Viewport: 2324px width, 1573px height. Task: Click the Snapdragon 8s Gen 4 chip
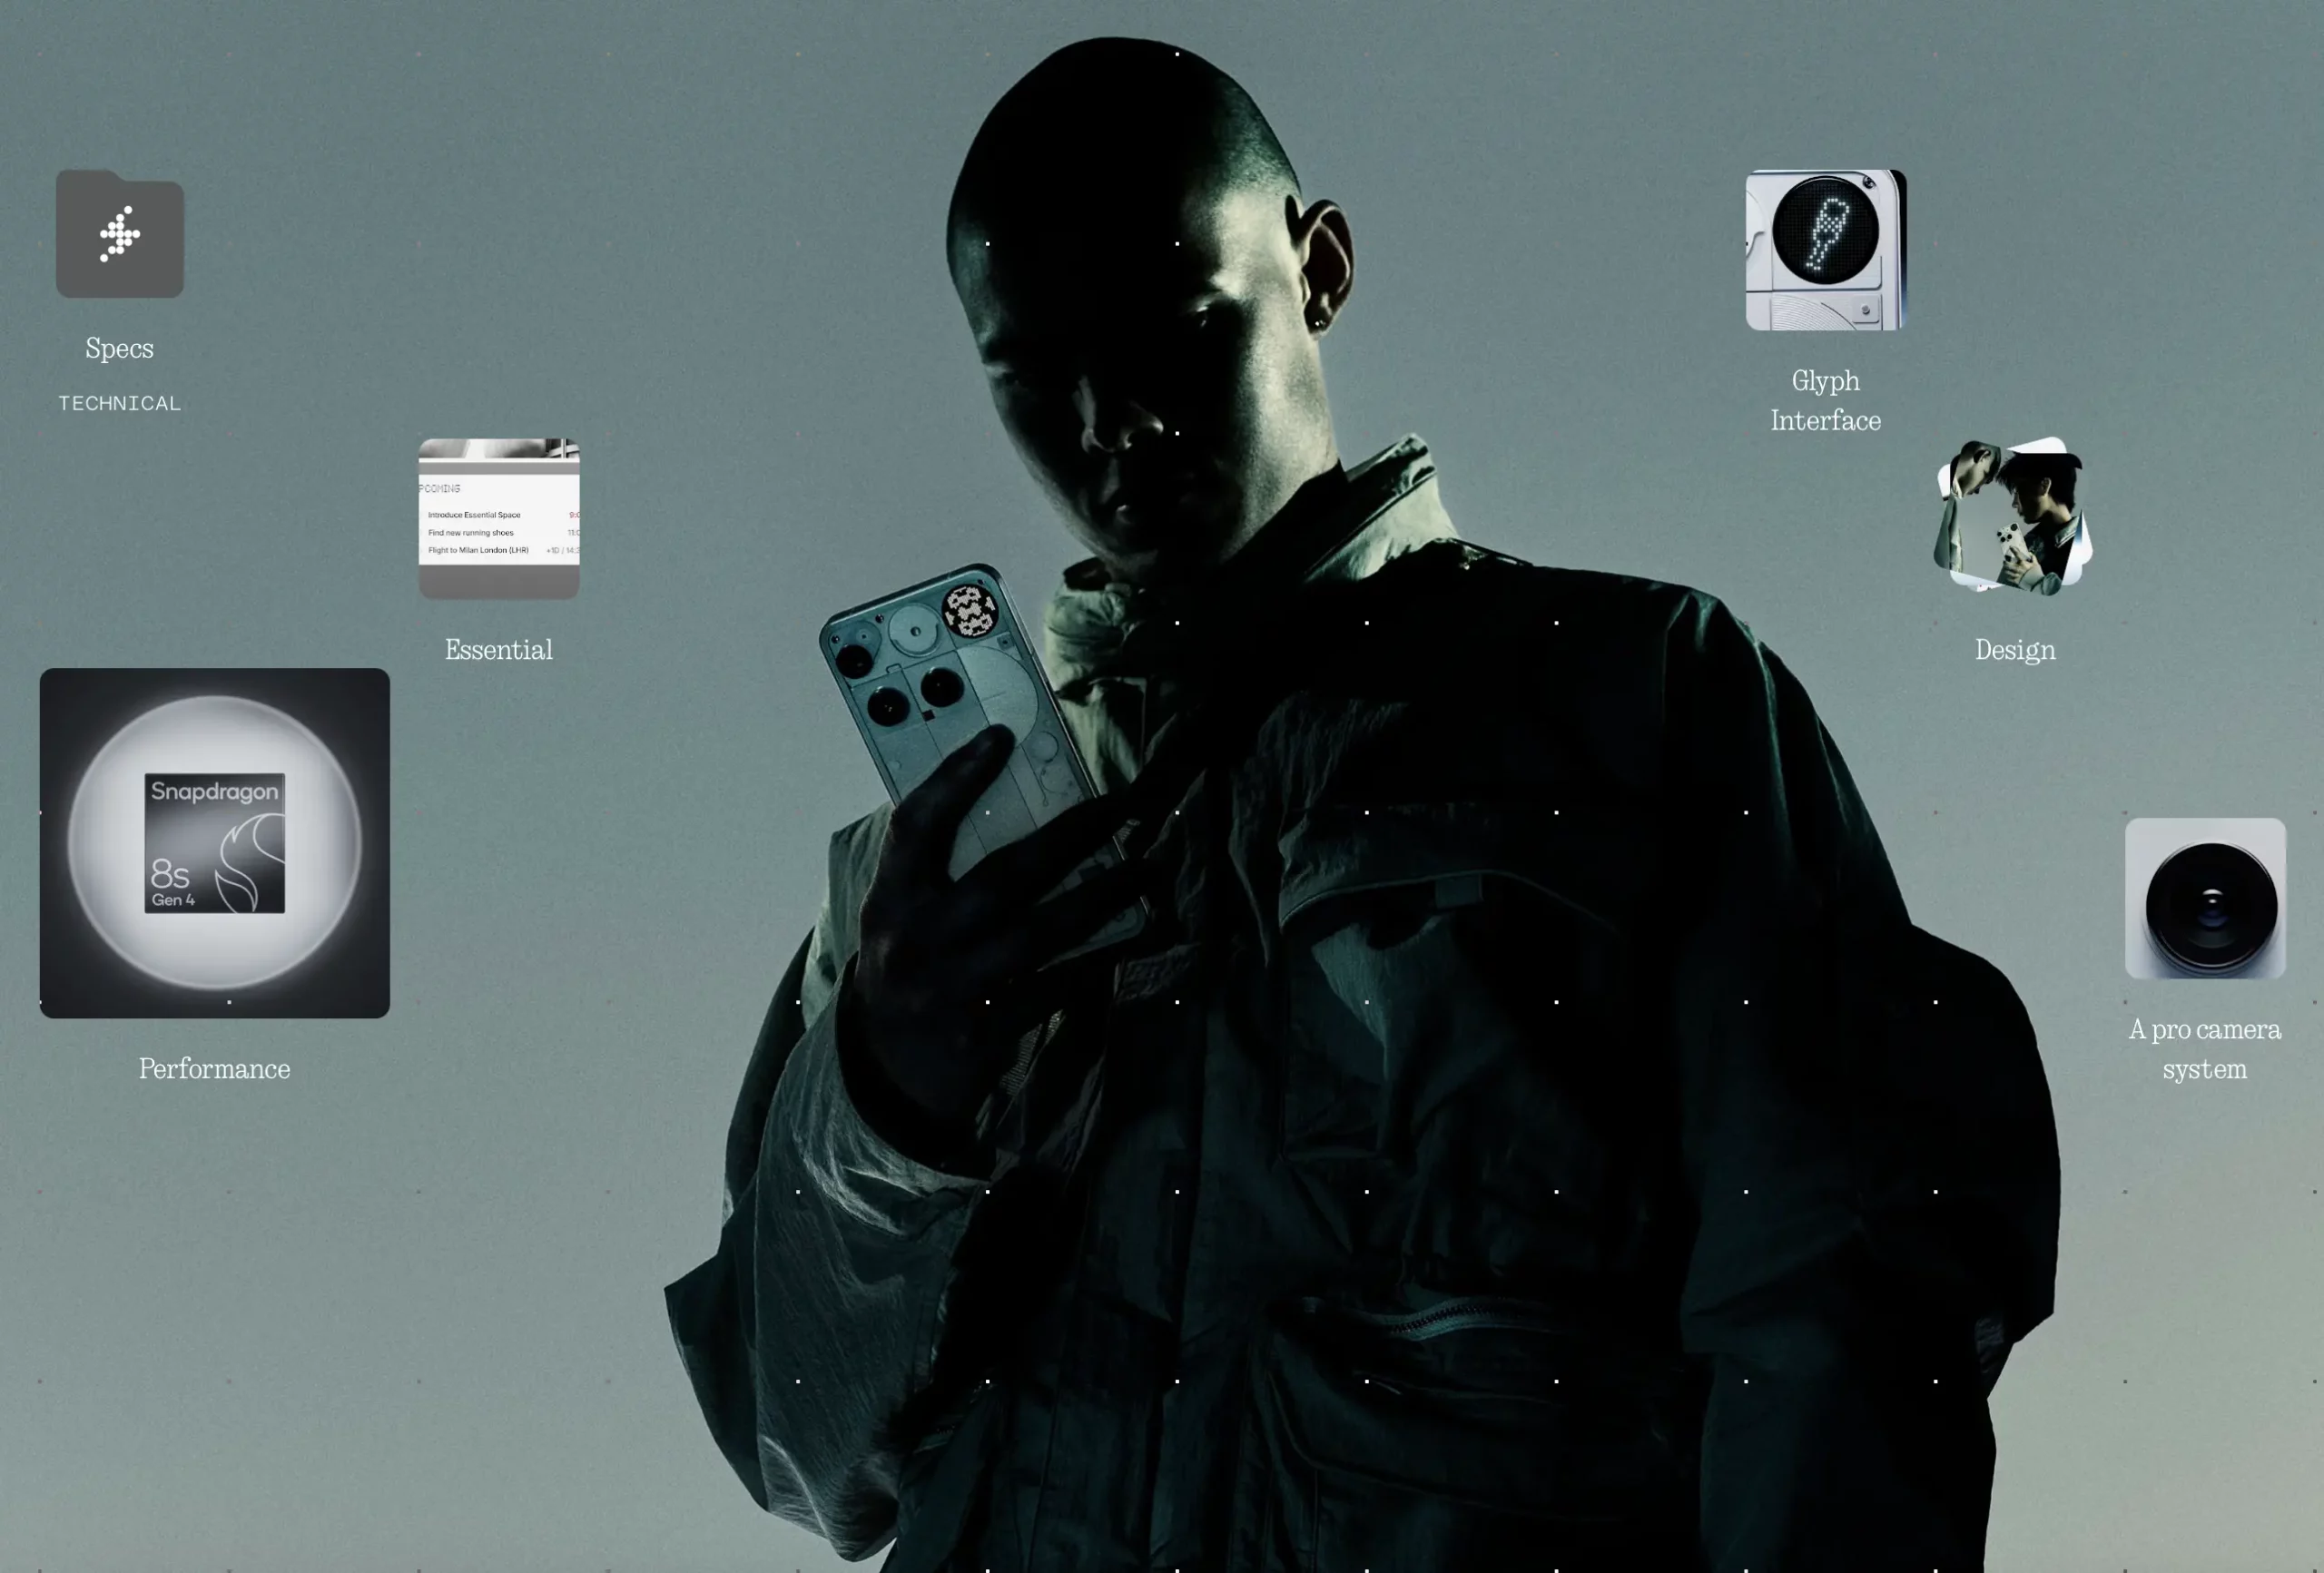[214, 843]
